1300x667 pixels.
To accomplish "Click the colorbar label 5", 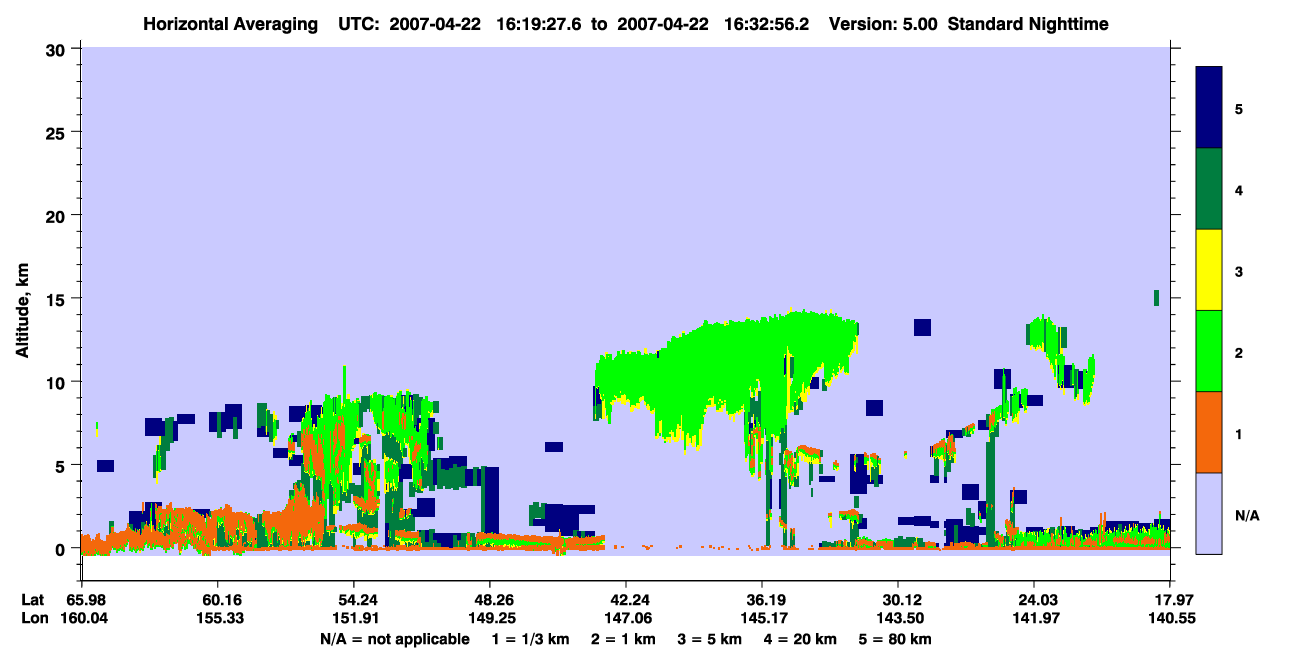I will pyautogui.click(x=1239, y=108).
